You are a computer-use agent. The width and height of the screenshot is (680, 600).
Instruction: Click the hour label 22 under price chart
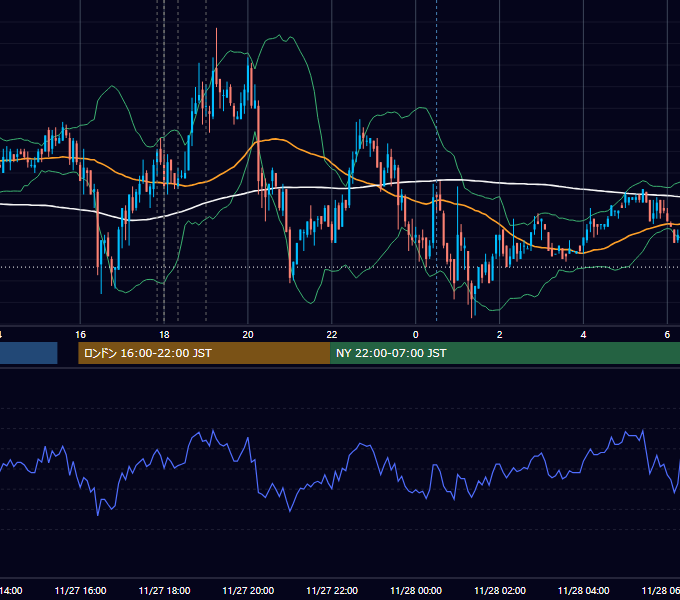click(332, 335)
